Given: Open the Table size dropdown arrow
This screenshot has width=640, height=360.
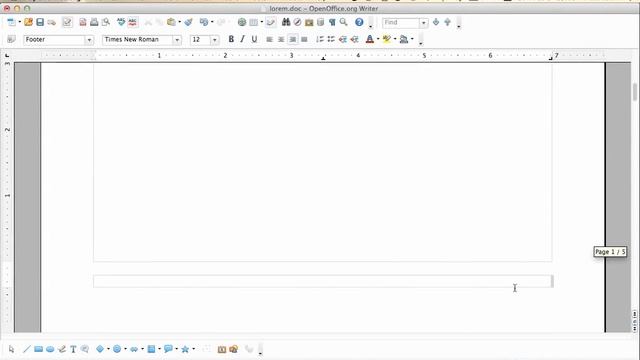Looking at the screenshot, I should point(262,22).
